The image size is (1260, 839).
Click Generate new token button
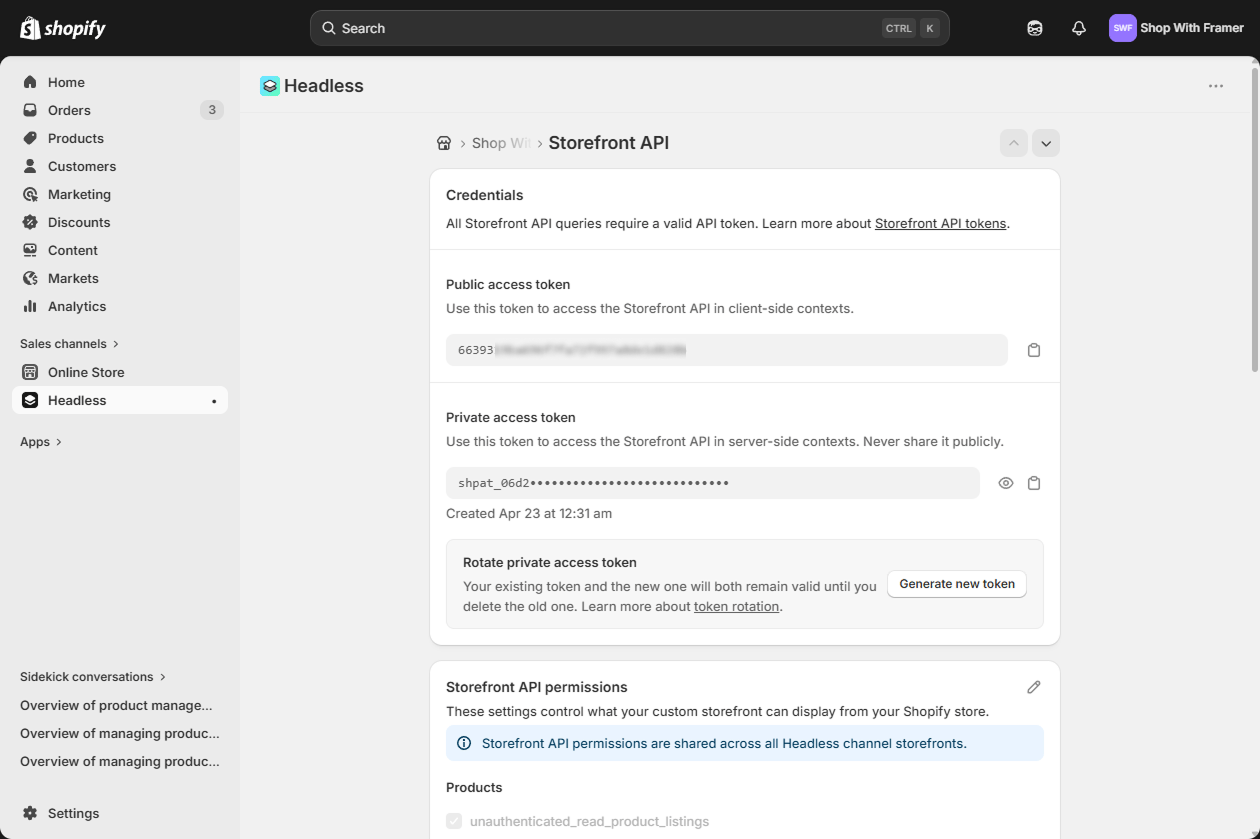tap(957, 584)
